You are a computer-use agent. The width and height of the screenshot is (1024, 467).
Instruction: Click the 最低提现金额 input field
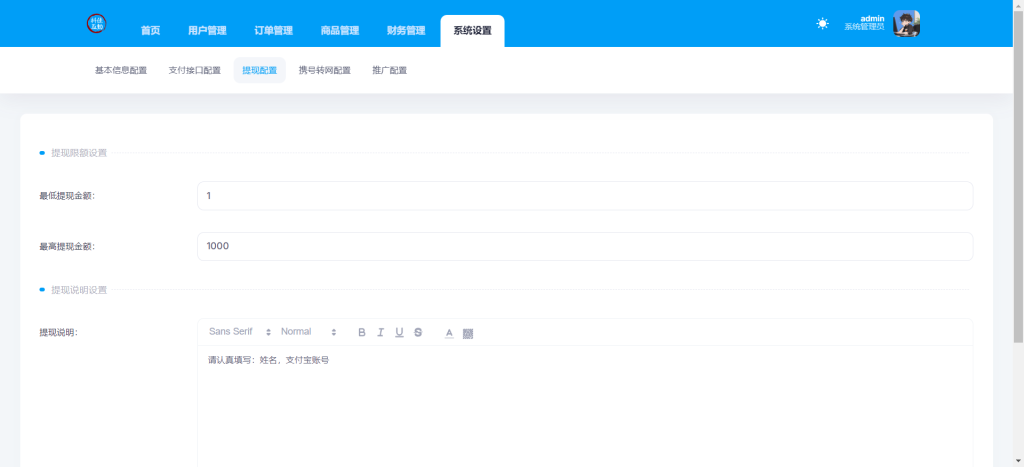[584, 196]
